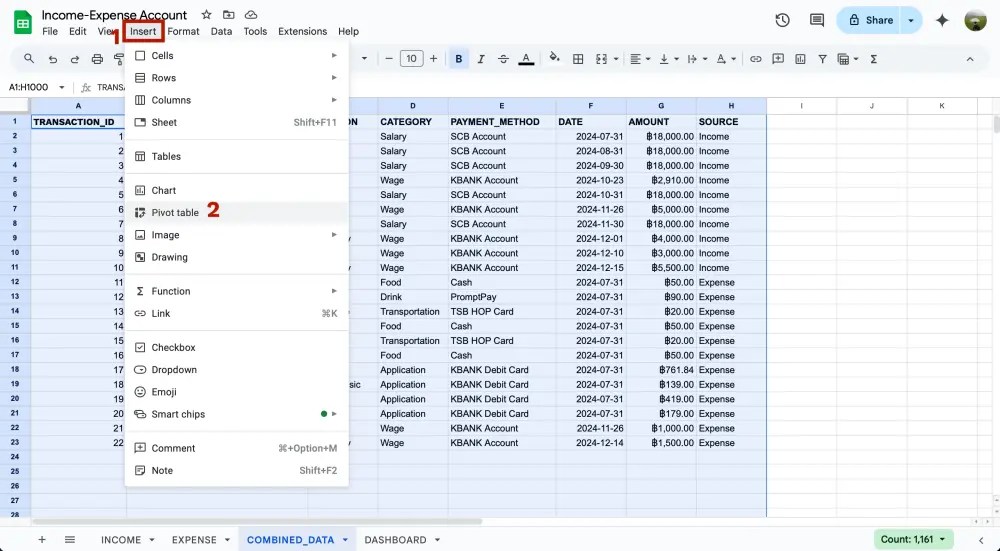Screen dimensions: 1000x551
Task: Open the COMBINED_DATA tab dropdown arrow
Action: pos(345,540)
